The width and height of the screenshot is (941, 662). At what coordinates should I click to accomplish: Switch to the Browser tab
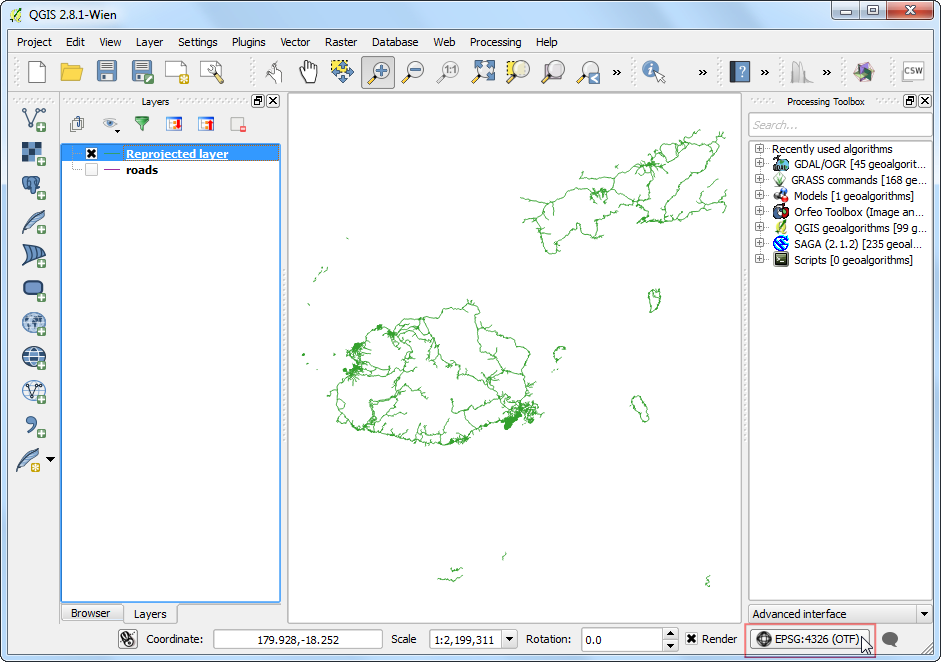coord(90,613)
